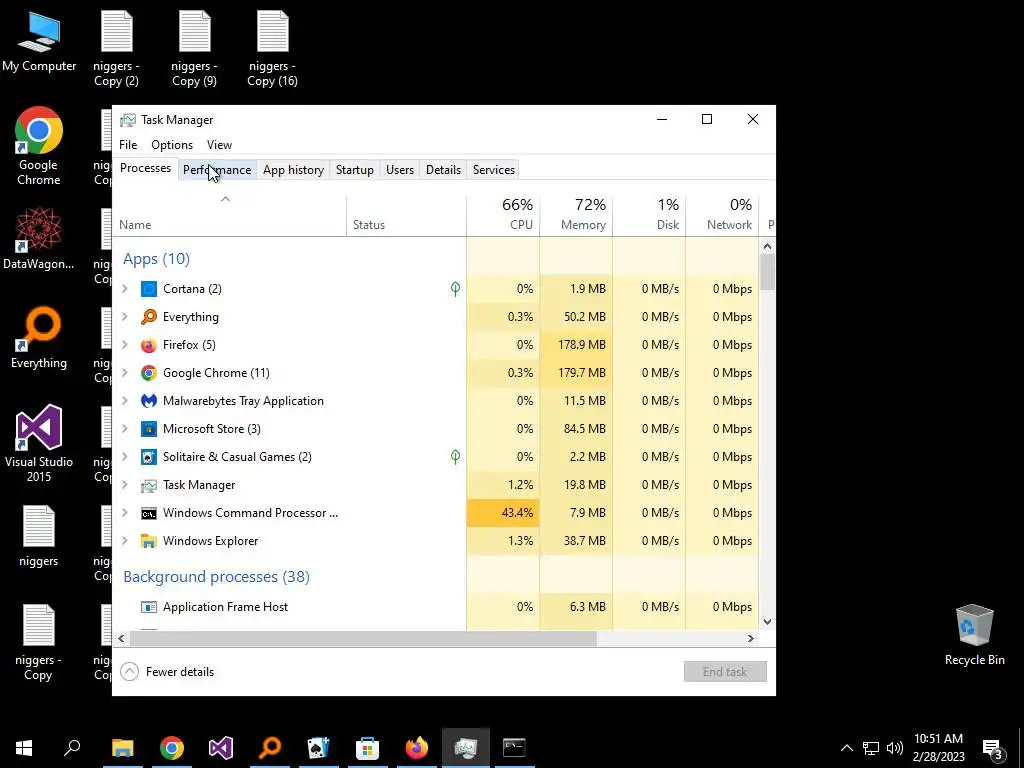Click the vertical scrollbar up arrow
The image size is (1024, 768).
[767, 247]
